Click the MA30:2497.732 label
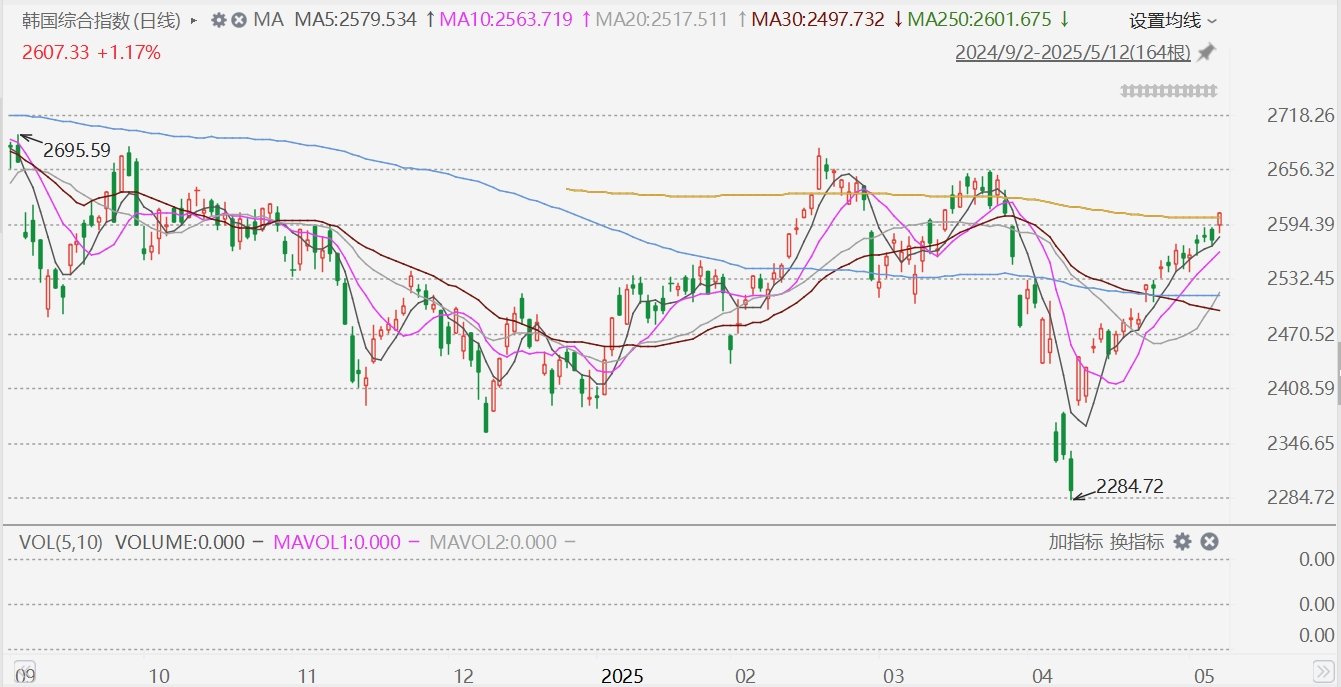 (x=817, y=20)
